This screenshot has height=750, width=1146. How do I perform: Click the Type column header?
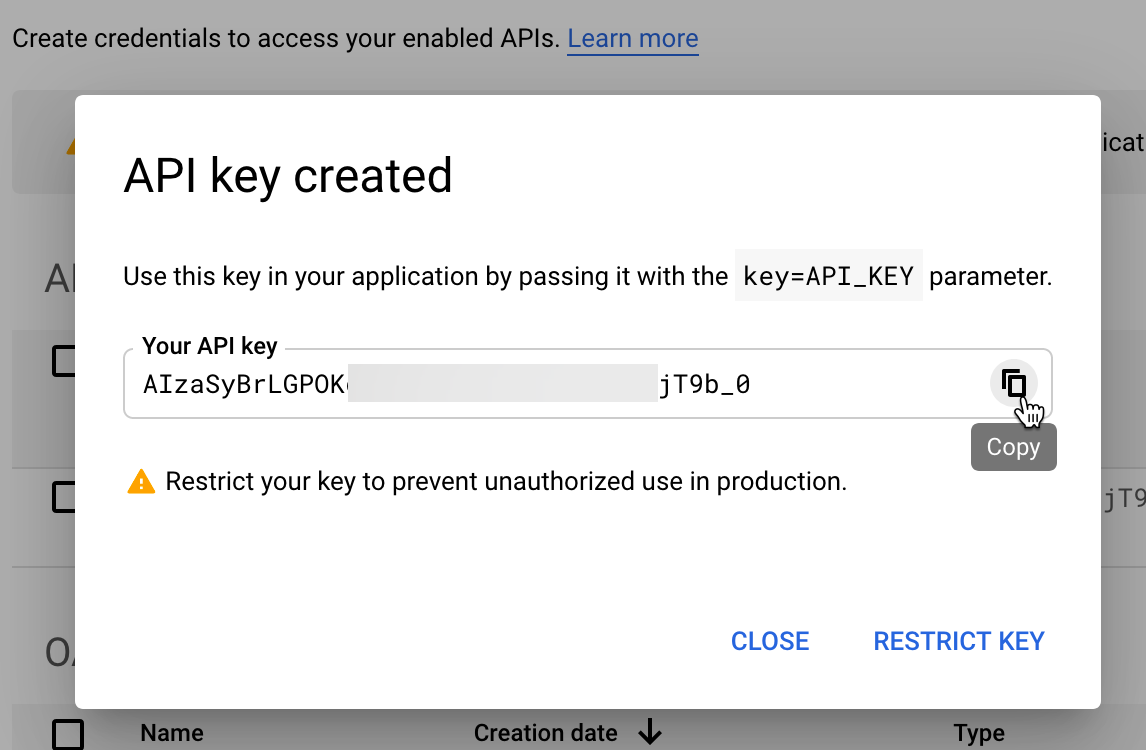coord(978,732)
